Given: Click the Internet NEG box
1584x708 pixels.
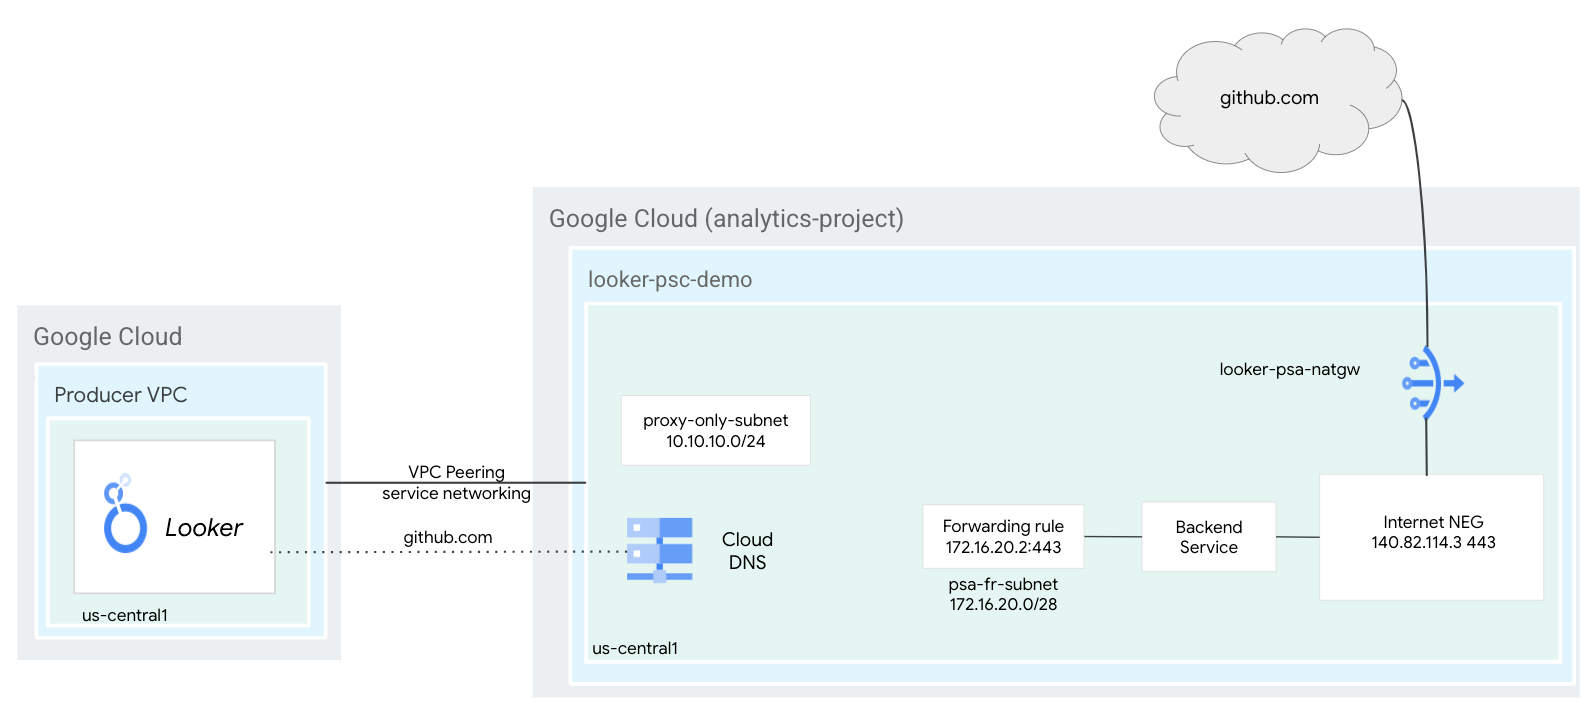Looking at the screenshot, I should point(1432,536).
